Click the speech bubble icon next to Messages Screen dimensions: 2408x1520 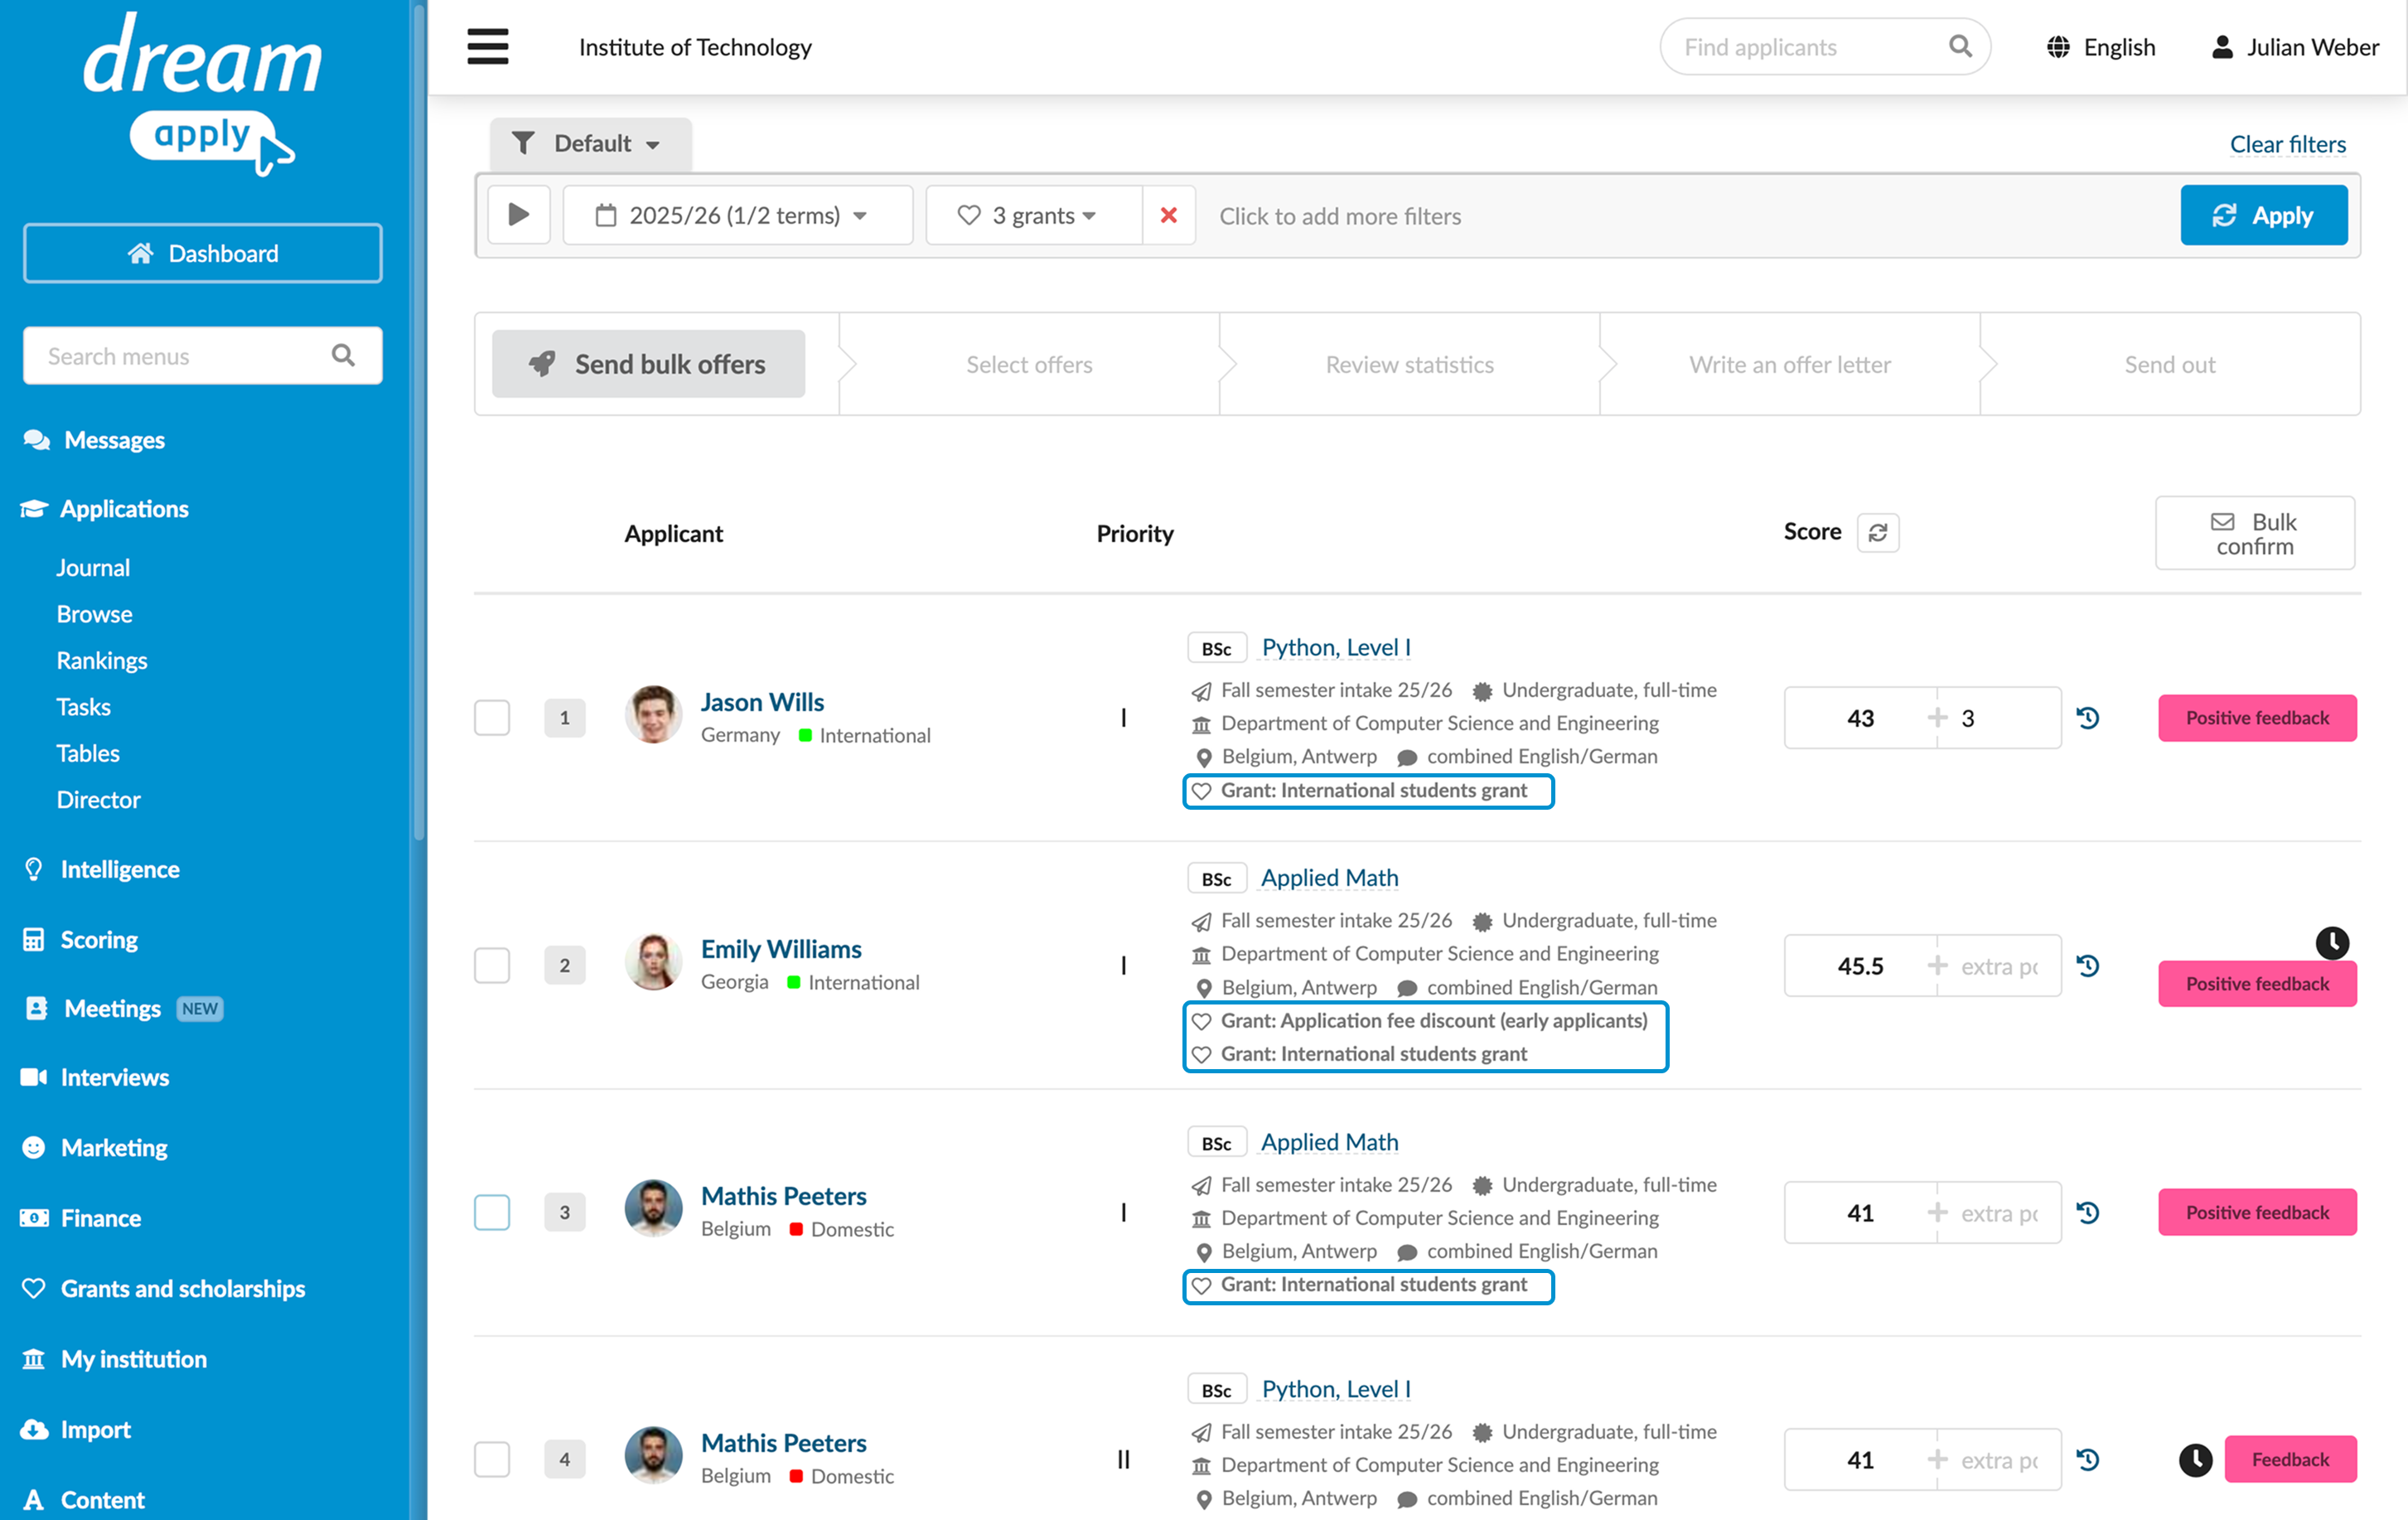37,440
